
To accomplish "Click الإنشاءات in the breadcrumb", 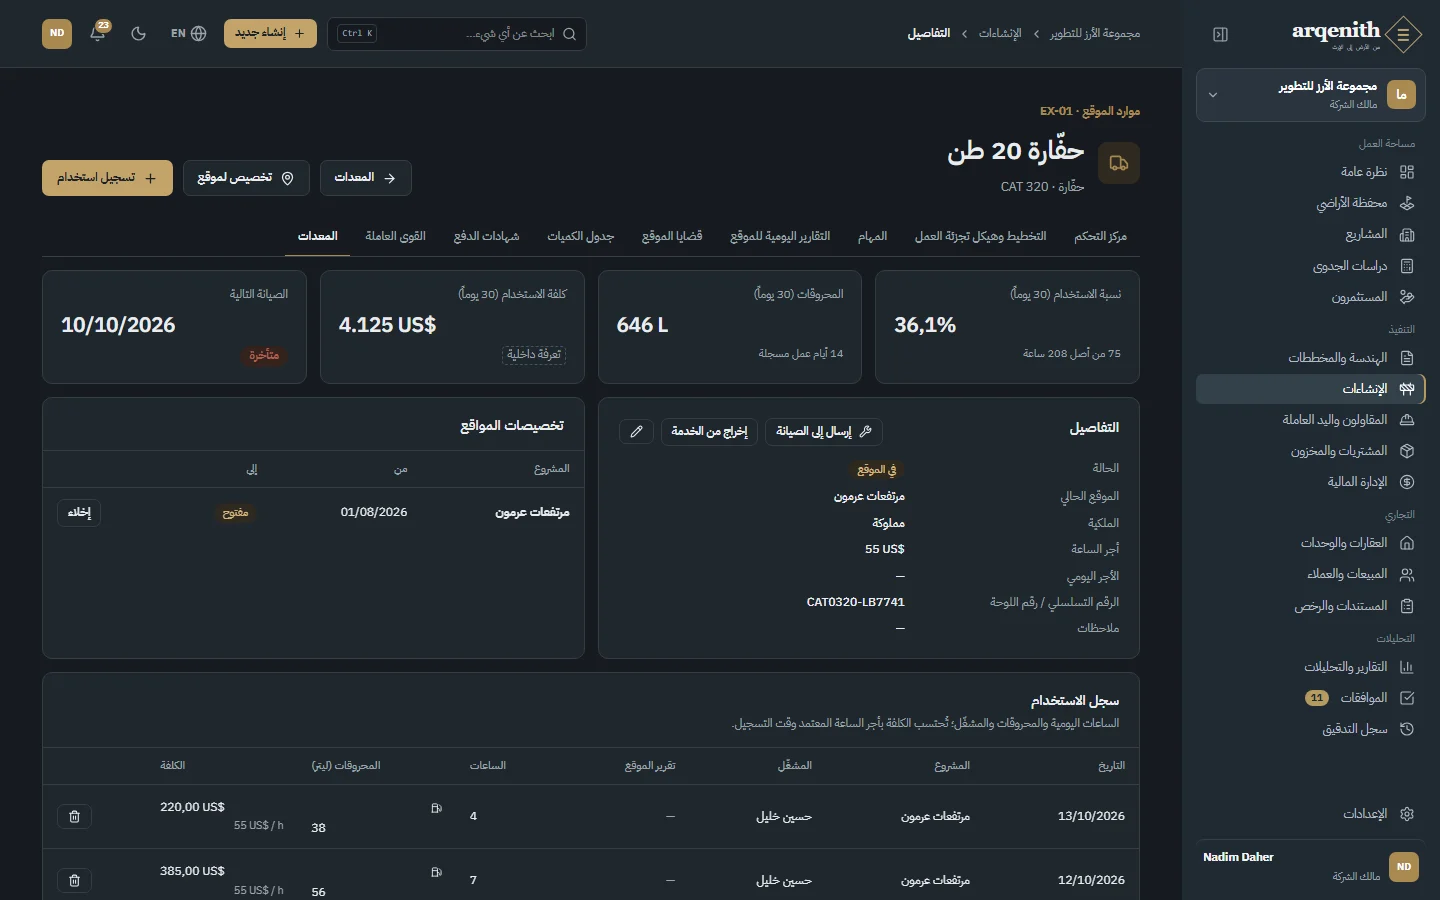I will tap(1000, 34).
